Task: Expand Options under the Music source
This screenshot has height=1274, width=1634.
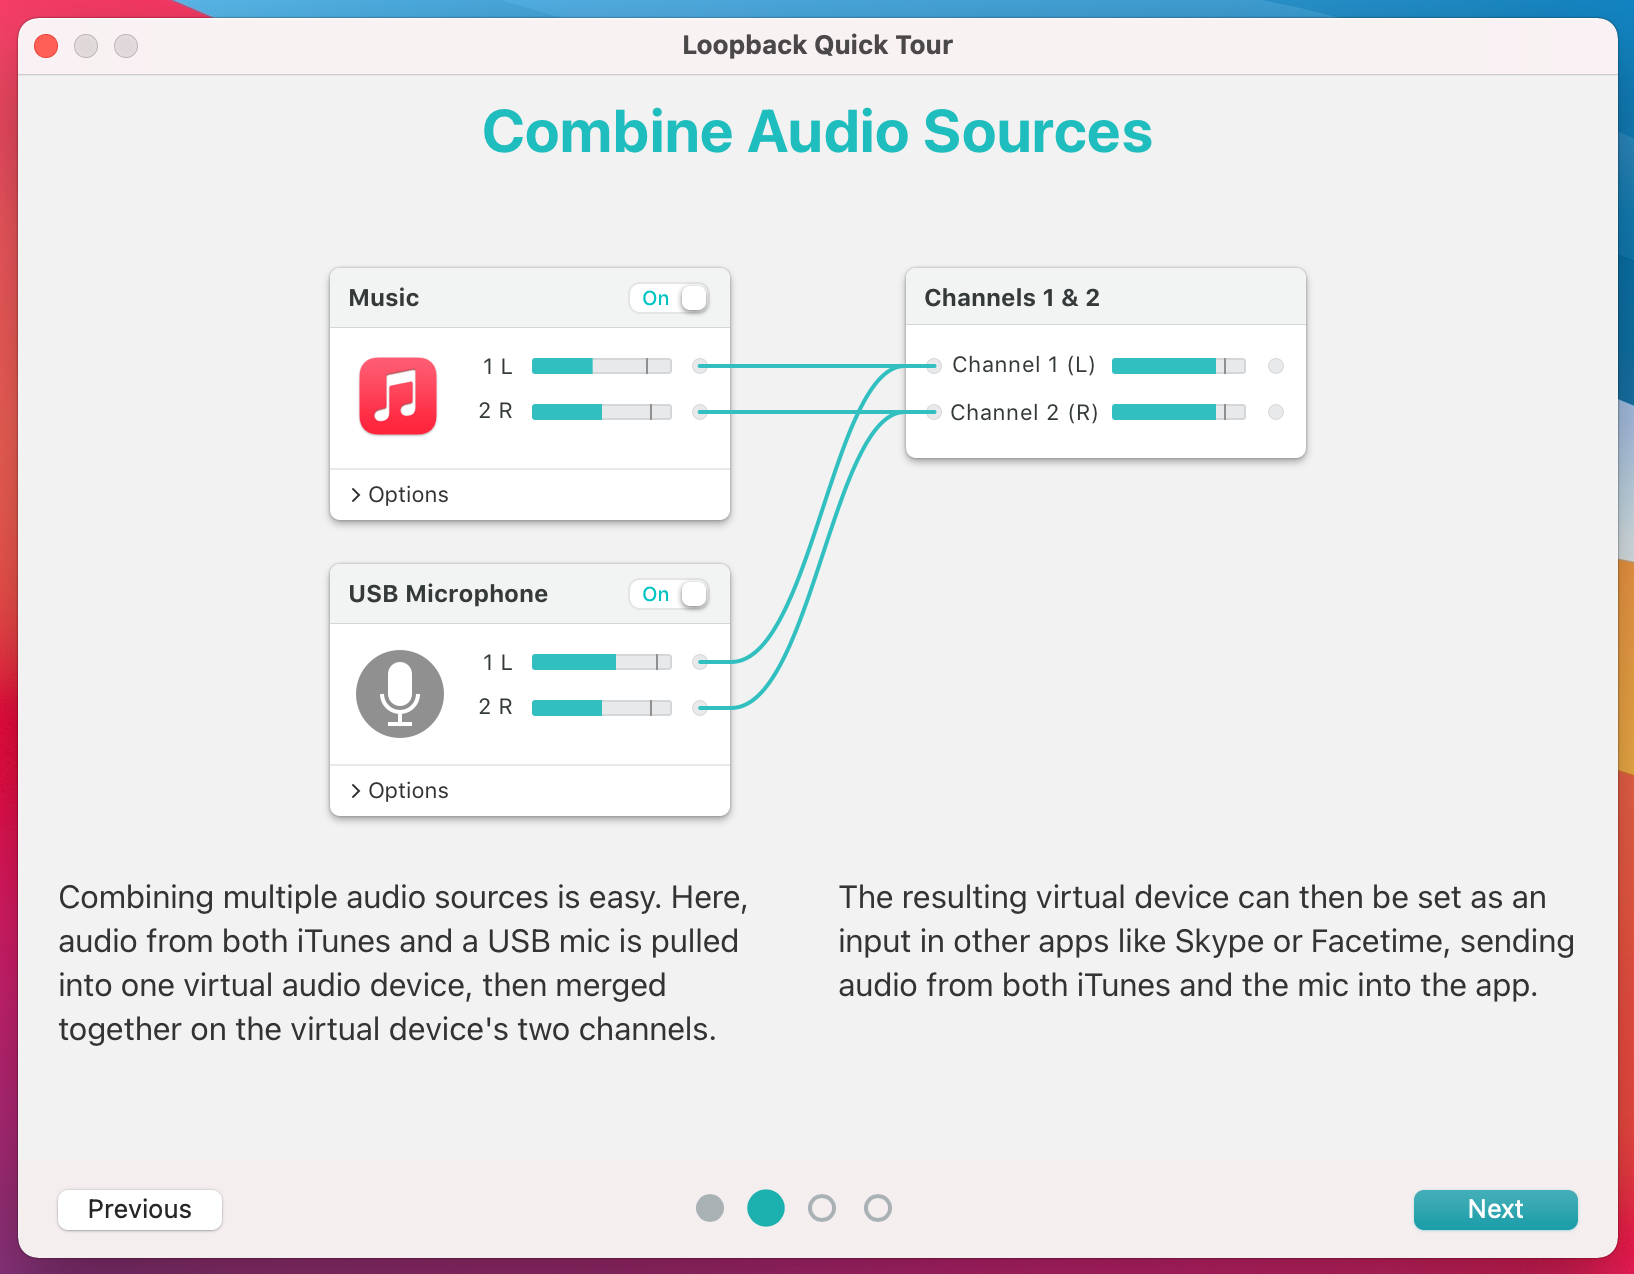Action: pyautogui.click(x=399, y=494)
